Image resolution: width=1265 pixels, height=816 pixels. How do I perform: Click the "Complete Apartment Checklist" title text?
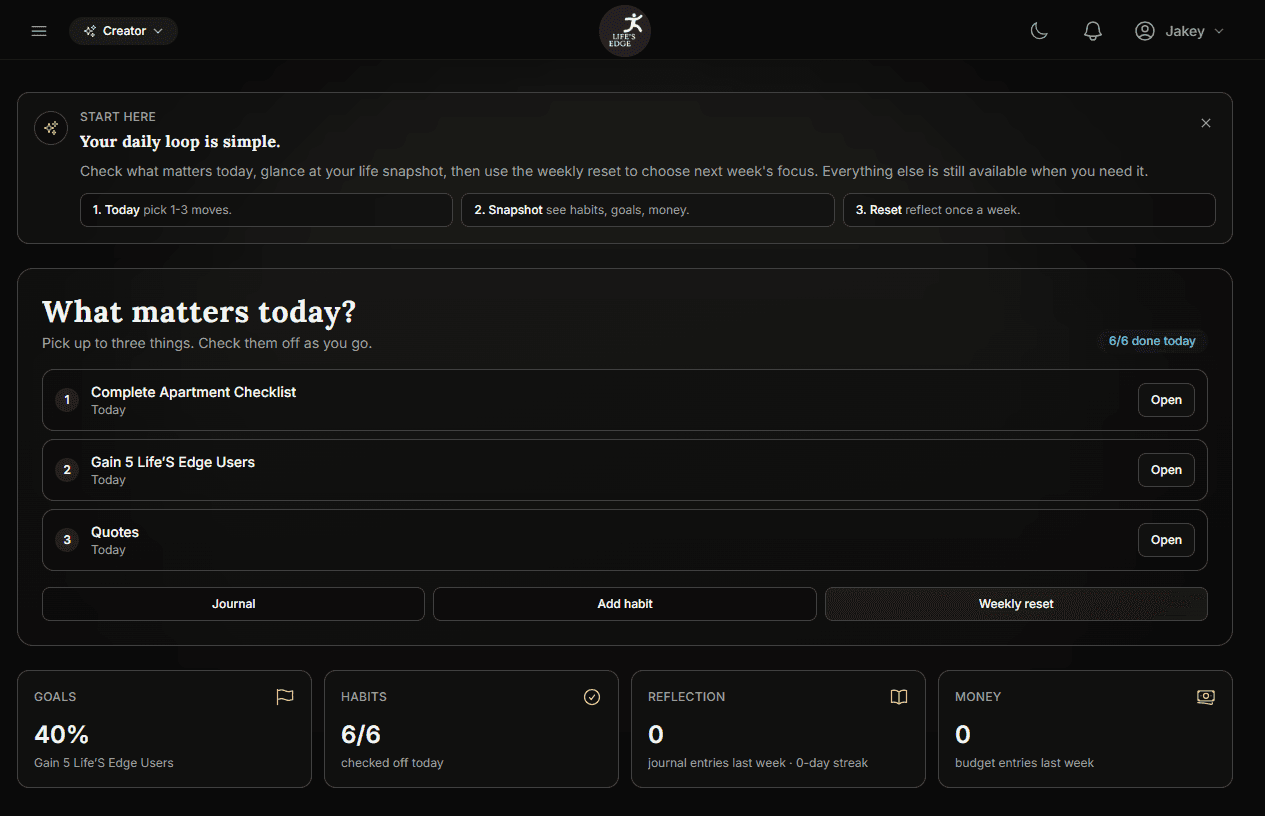(x=193, y=392)
